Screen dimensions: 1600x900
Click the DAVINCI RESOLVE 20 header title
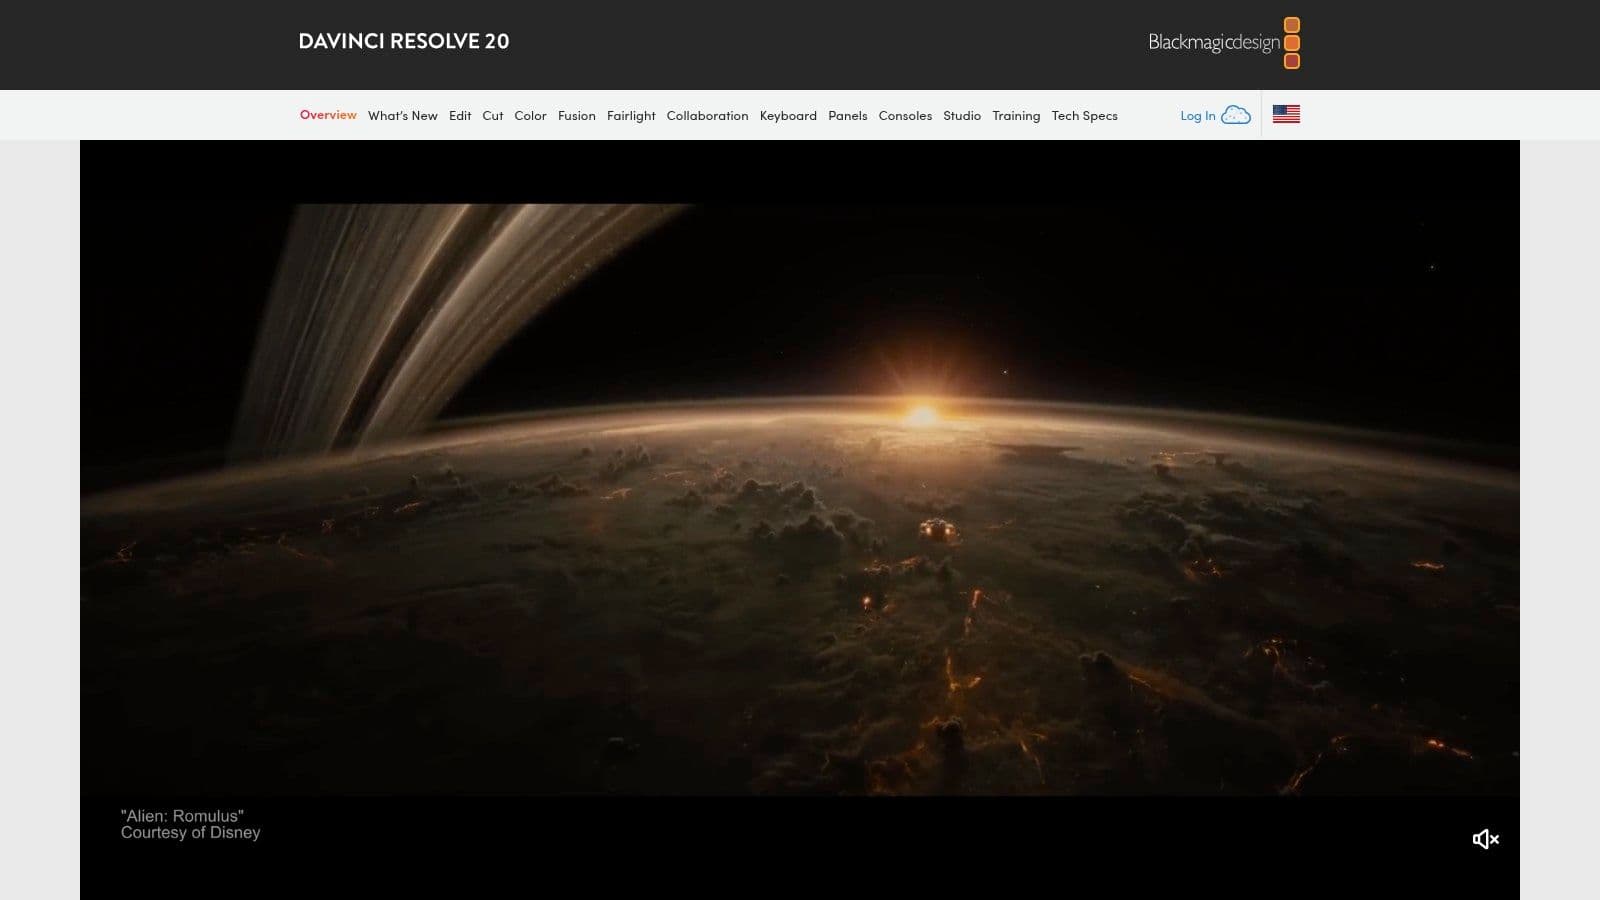tap(404, 41)
